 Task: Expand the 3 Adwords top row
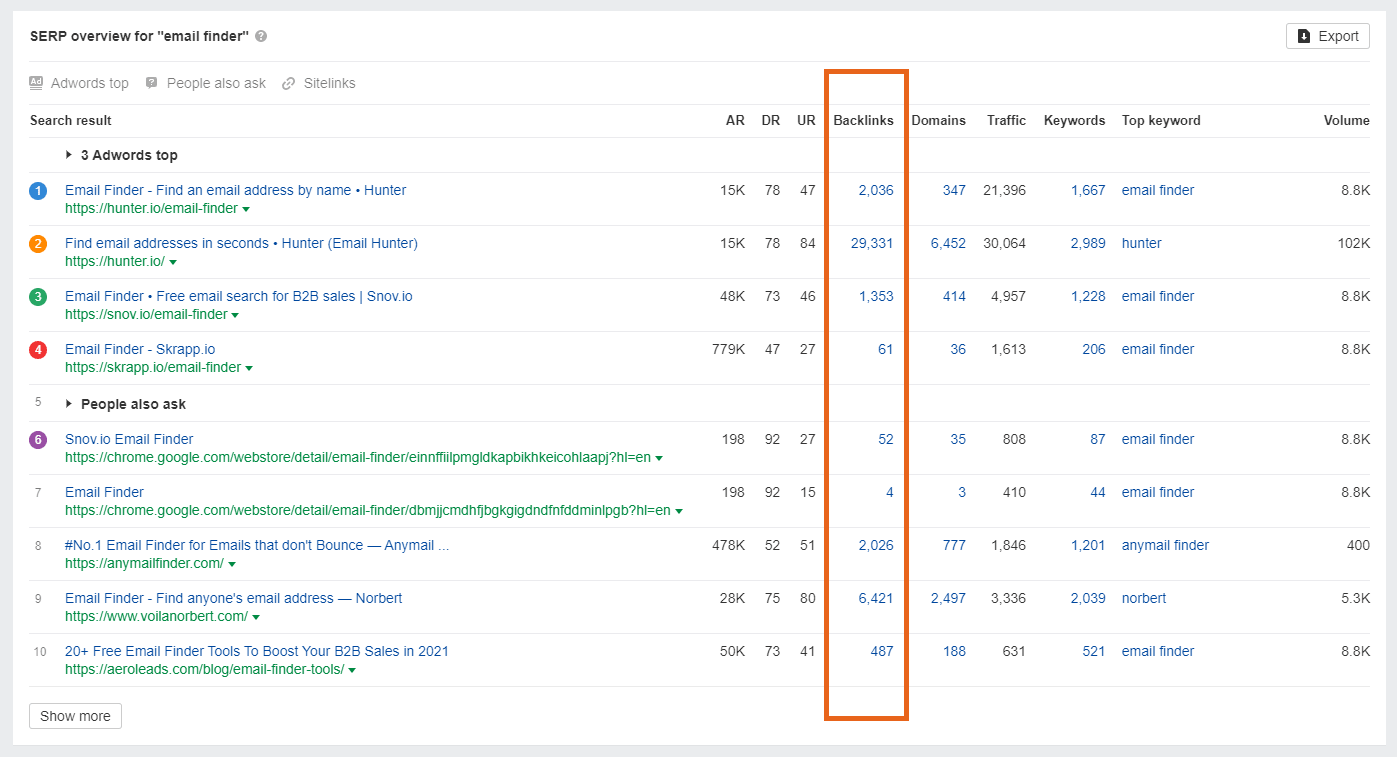pos(69,155)
